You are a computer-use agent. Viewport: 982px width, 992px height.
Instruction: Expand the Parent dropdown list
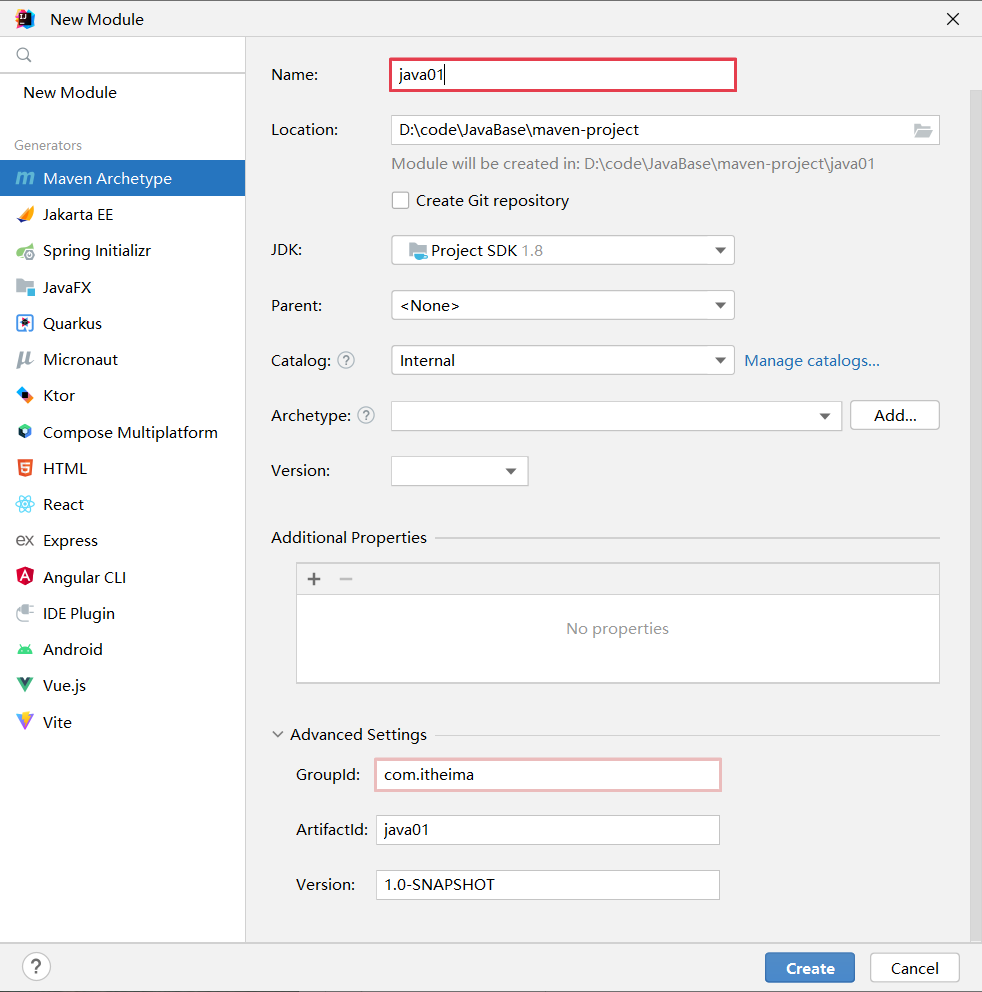(562, 305)
